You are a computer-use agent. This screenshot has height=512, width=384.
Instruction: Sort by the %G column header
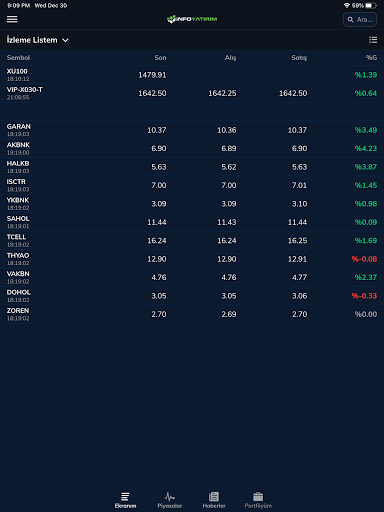[x=371, y=58]
